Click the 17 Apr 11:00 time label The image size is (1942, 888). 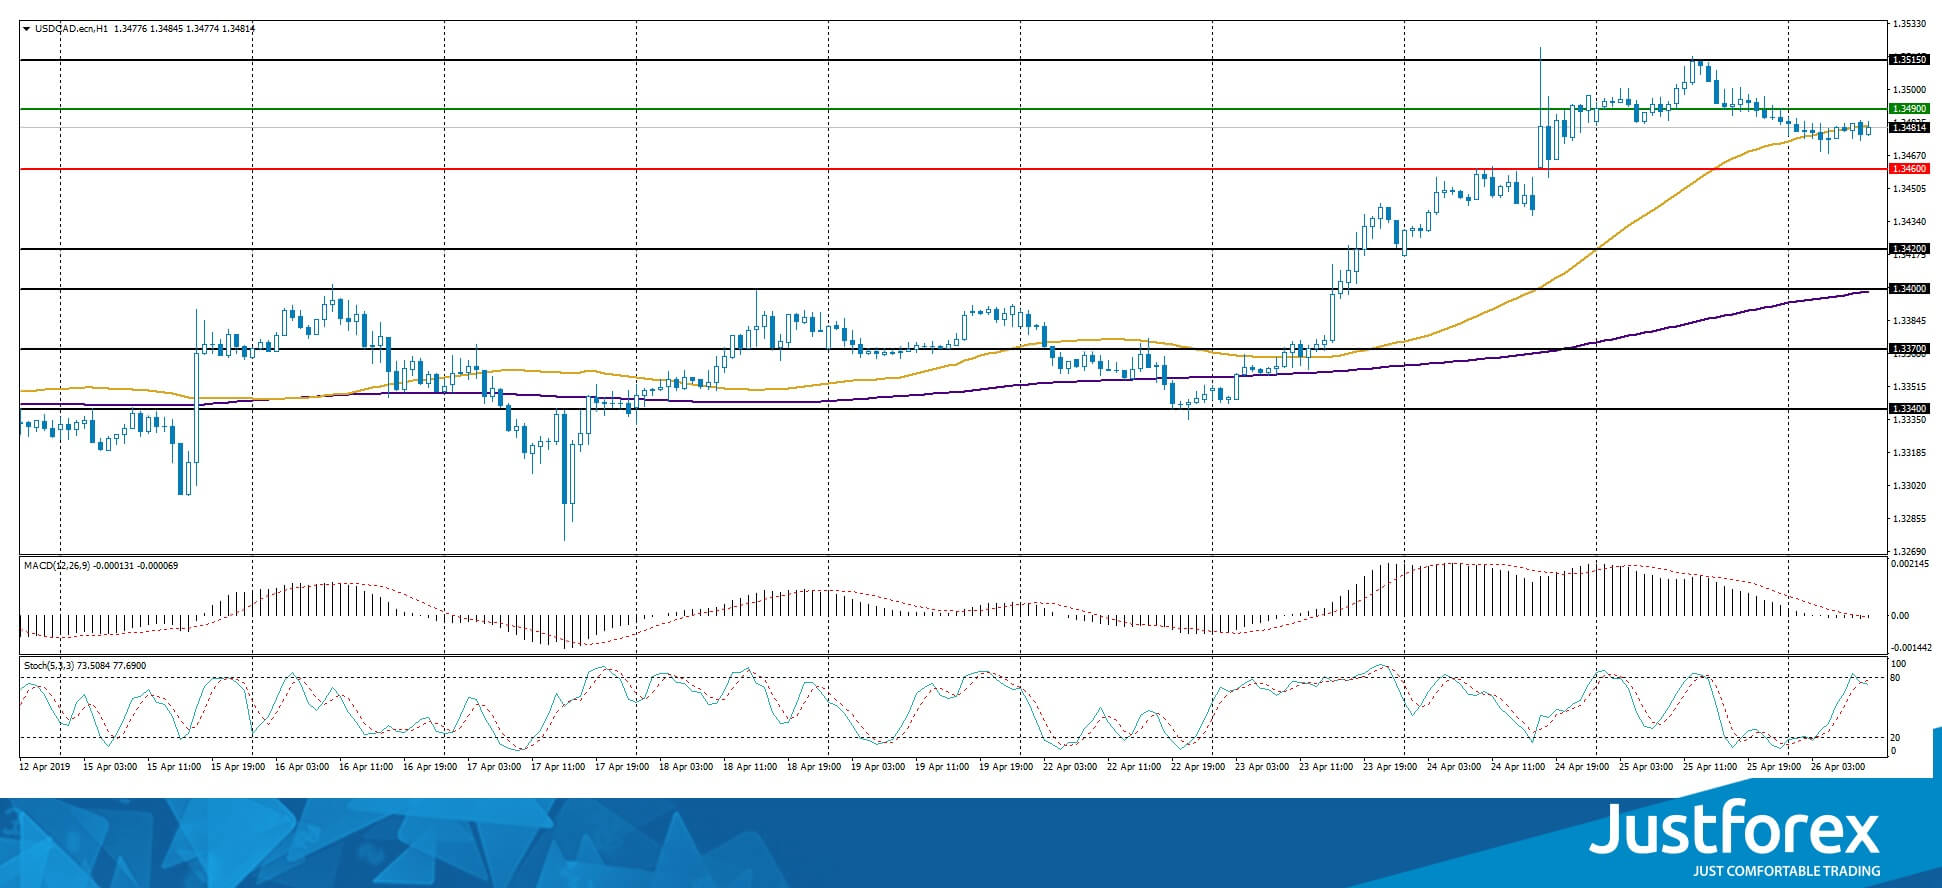[558, 767]
